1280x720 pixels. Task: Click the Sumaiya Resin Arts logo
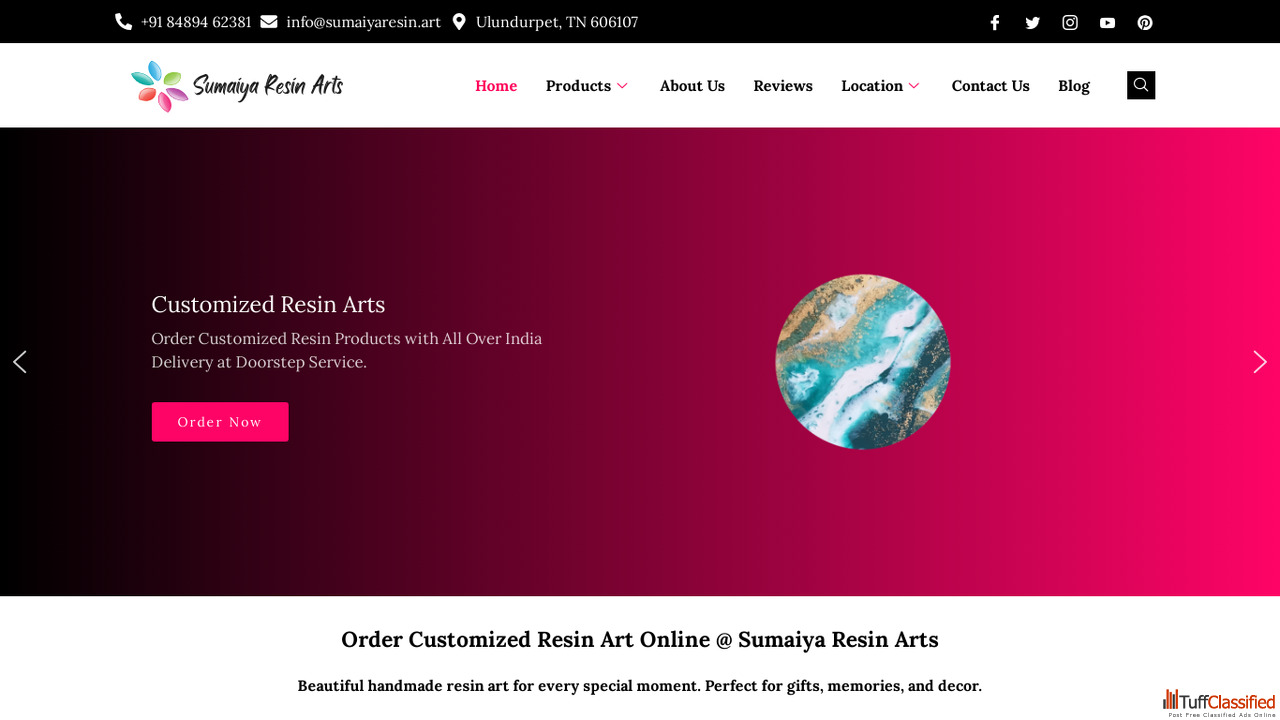click(237, 86)
